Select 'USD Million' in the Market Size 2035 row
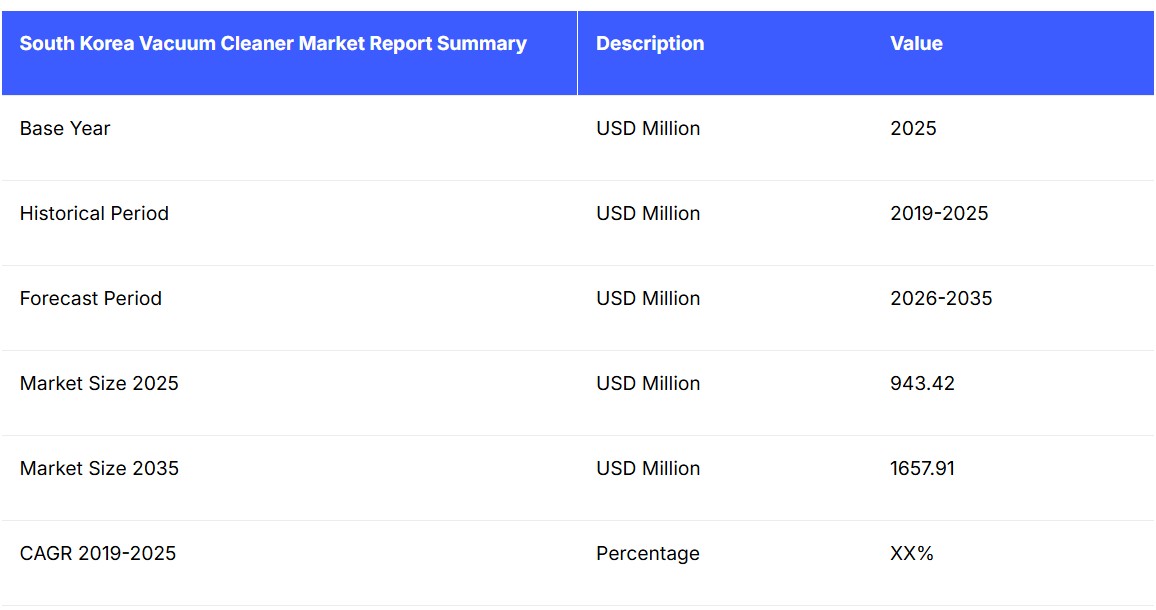 coord(648,468)
